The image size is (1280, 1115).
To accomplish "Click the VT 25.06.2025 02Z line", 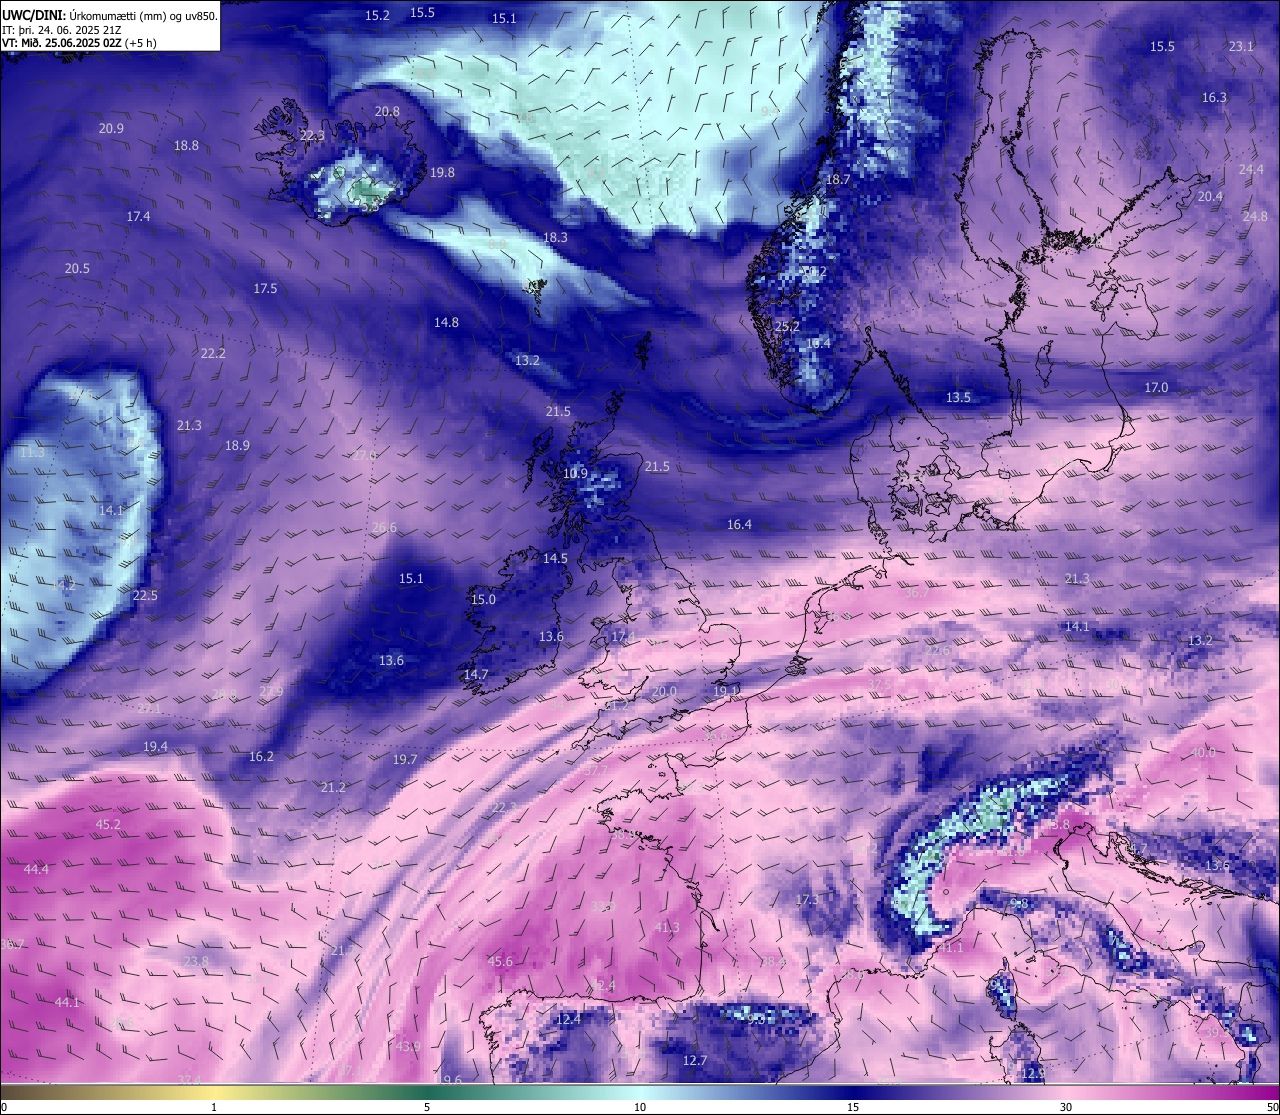I will 79,43.
